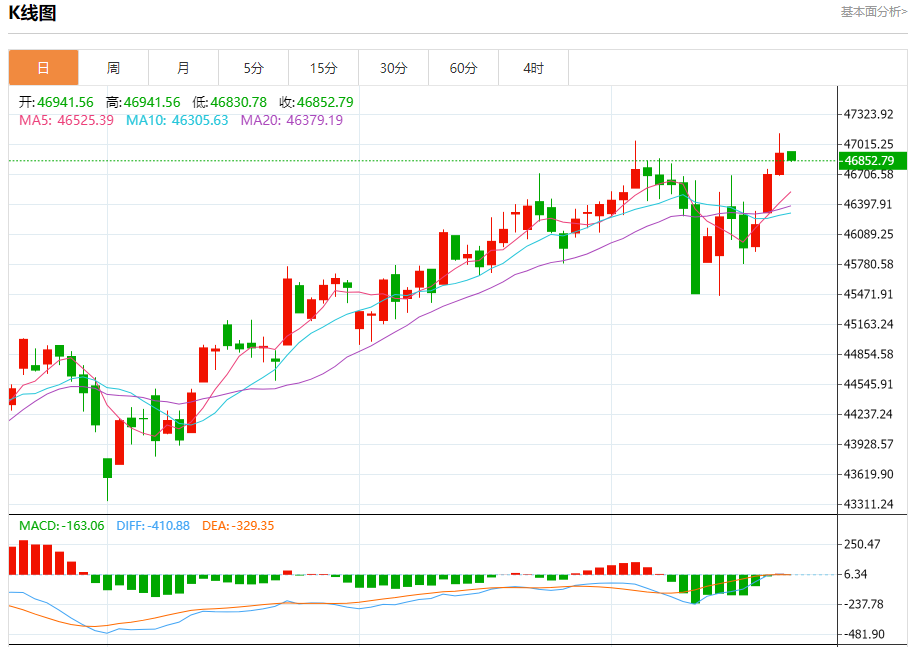The width and height of the screenshot is (913, 647).
Task: Choose the 30分 interval tab
Action: 393,68
